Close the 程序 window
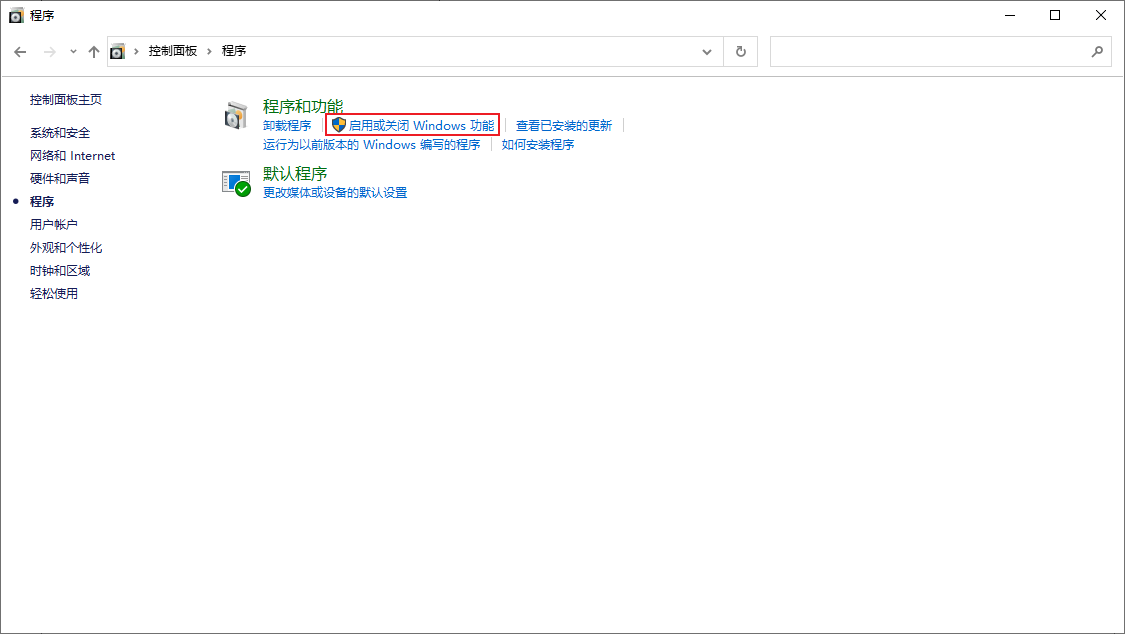 coord(1101,15)
